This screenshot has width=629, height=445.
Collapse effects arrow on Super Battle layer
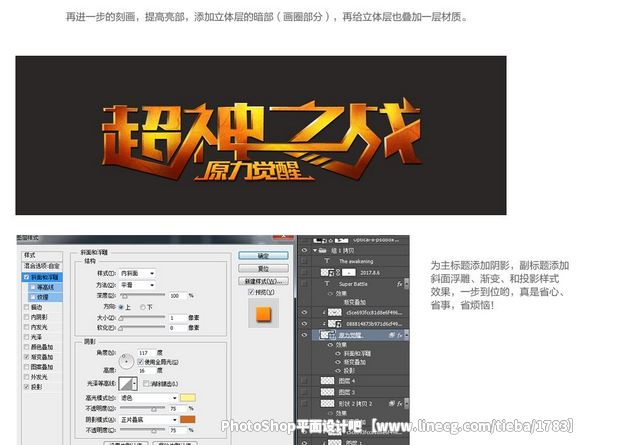(406, 284)
